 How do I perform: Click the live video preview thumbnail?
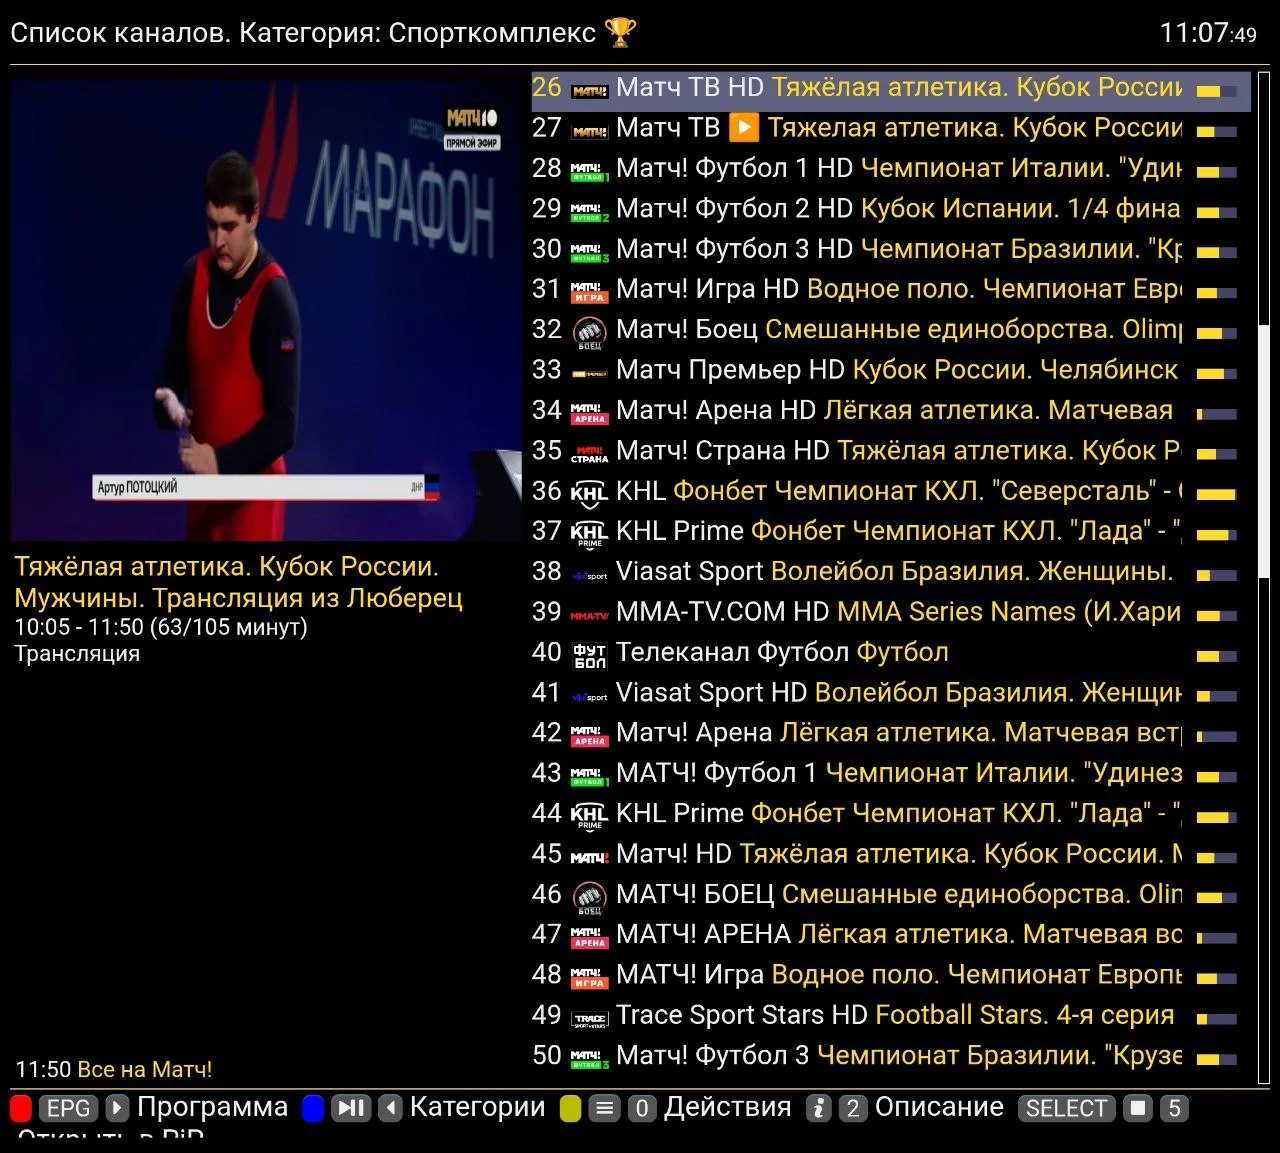[x=265, y=310]
